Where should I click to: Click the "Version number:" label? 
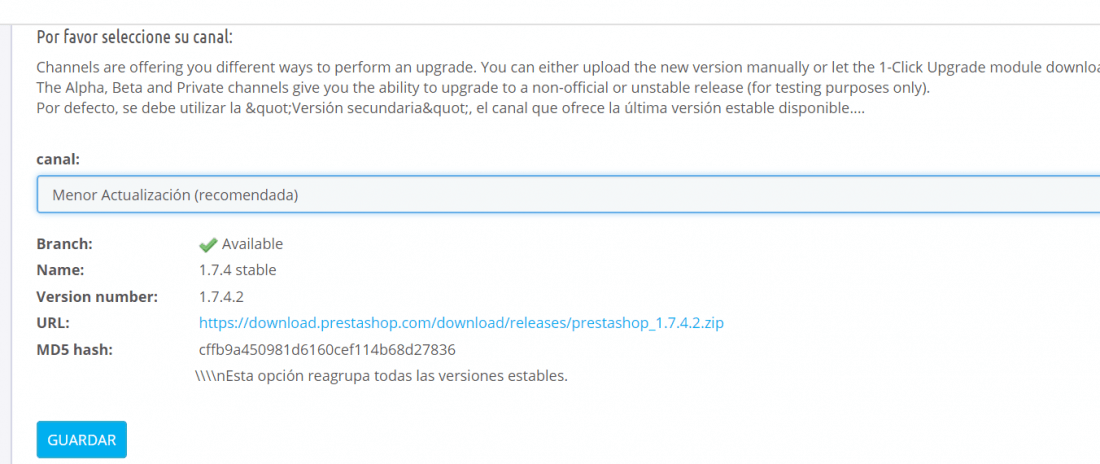click(97, 297)
